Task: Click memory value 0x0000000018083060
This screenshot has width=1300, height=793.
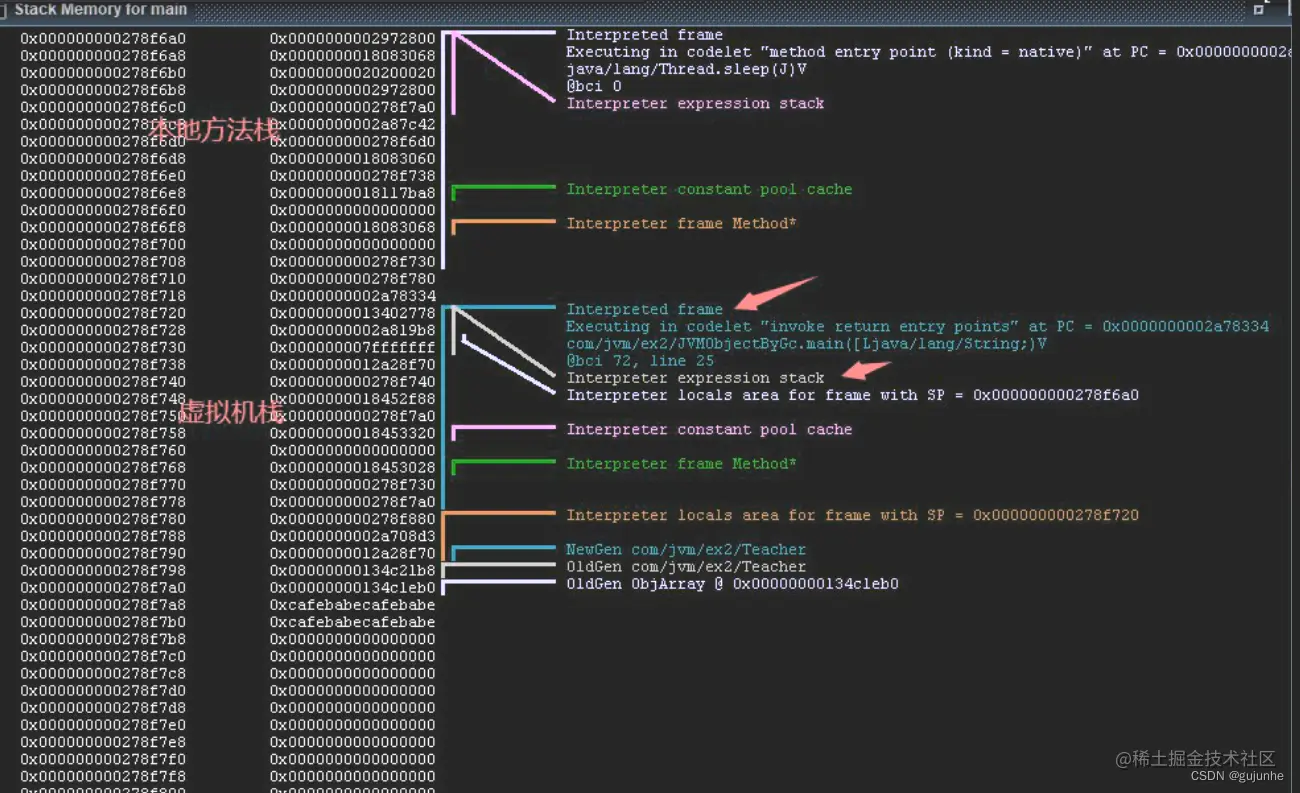Action: 353,159
